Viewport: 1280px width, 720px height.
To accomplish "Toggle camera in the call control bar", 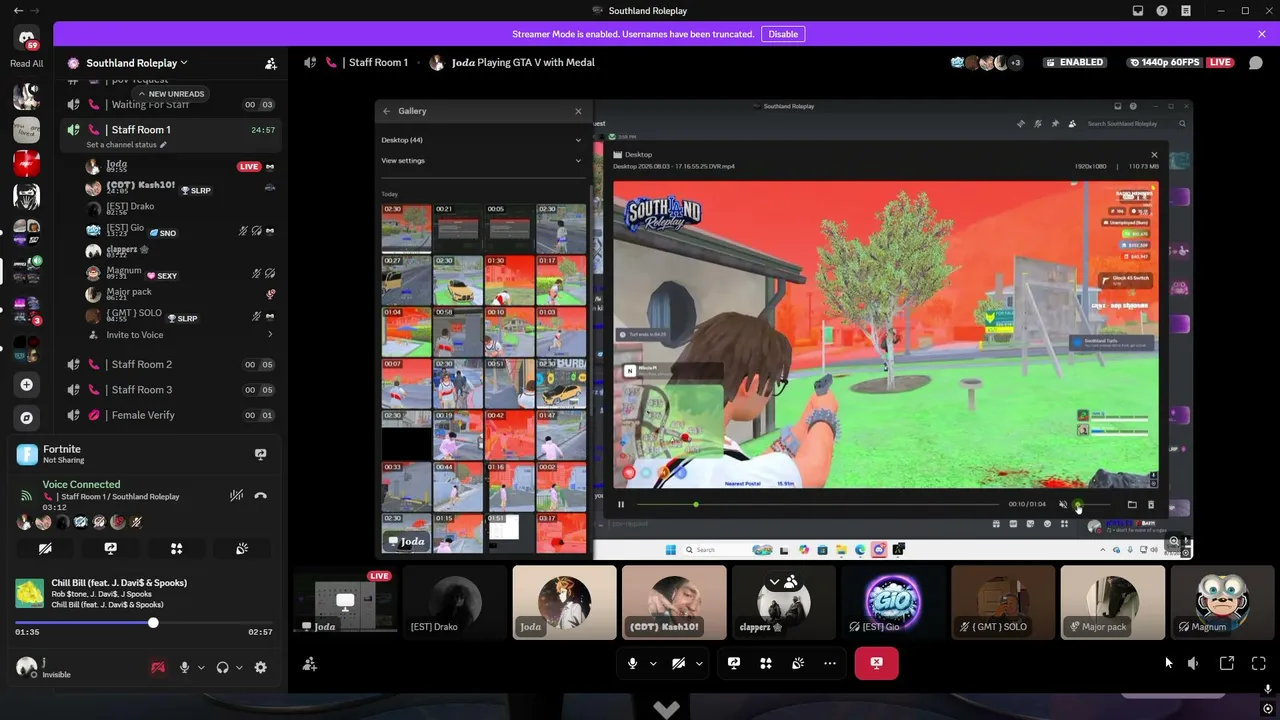I will (678, 663).
